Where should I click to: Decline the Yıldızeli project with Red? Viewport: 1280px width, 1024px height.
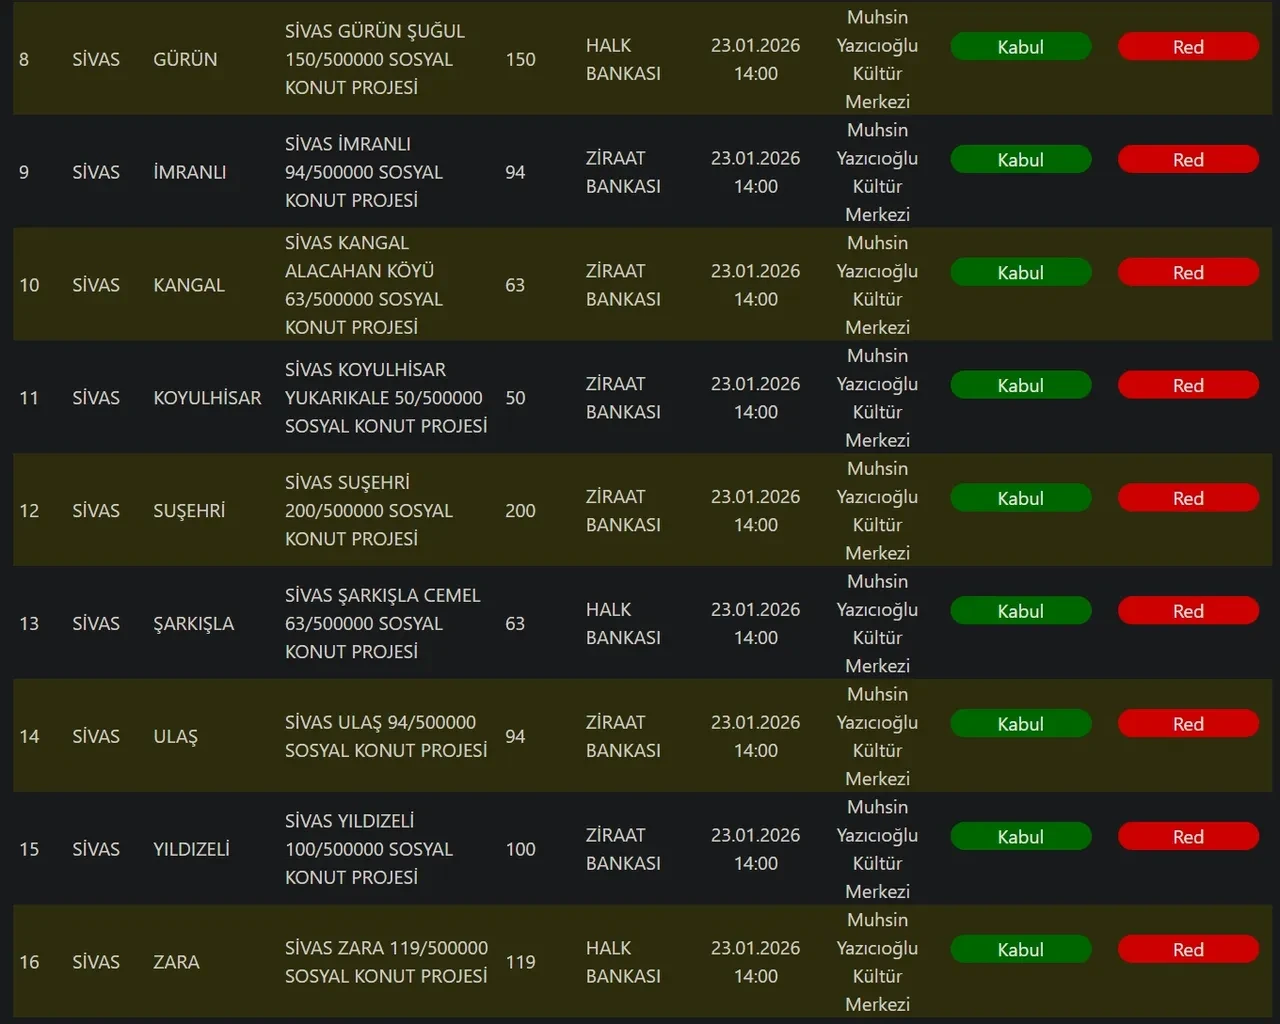tap(1188, 838)
